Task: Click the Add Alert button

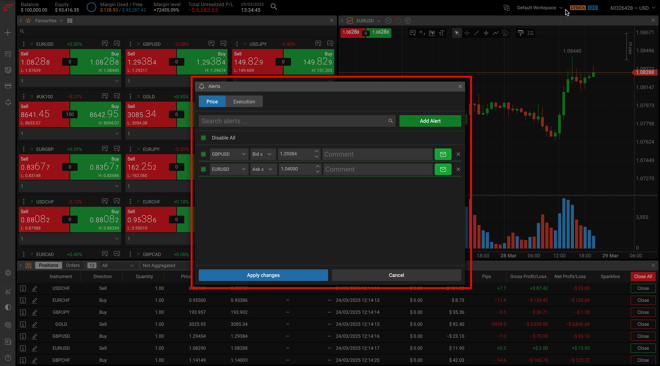Action: pos(430,121)
